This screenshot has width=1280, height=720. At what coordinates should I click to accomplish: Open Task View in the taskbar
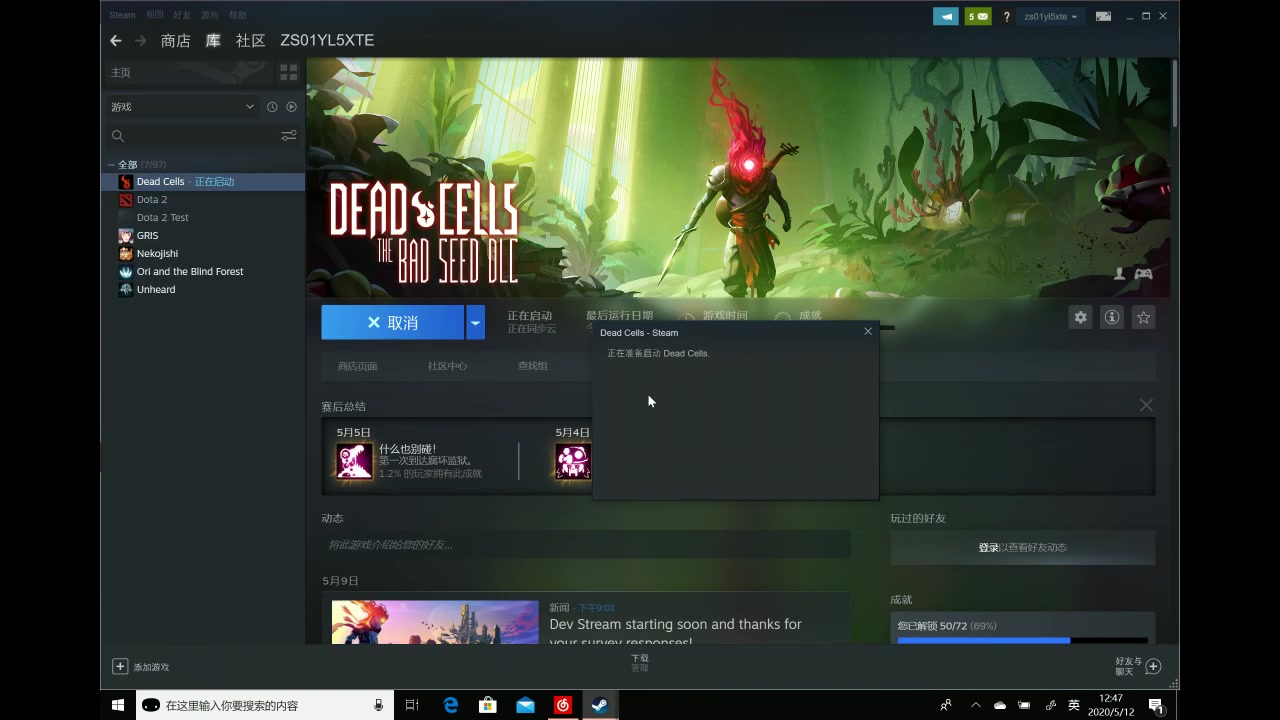point(412,705)
